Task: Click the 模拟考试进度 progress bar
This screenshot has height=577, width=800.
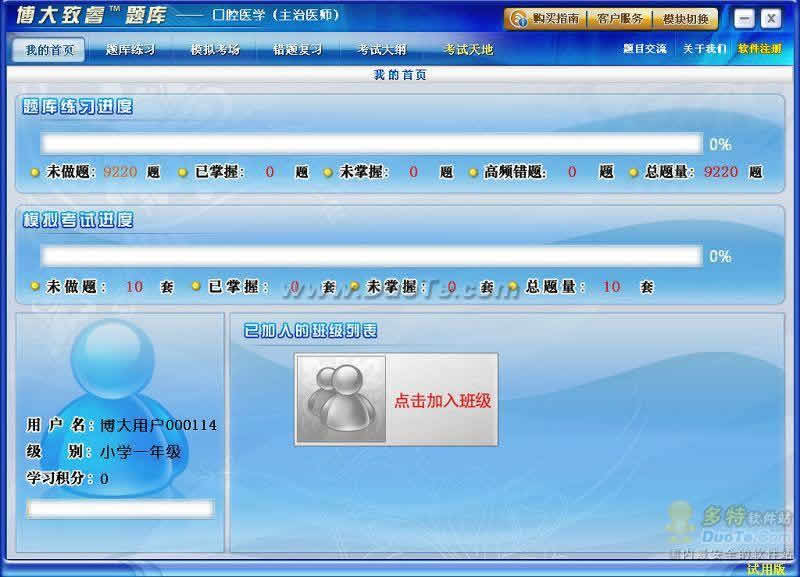Action: click(x=371, y=256)
